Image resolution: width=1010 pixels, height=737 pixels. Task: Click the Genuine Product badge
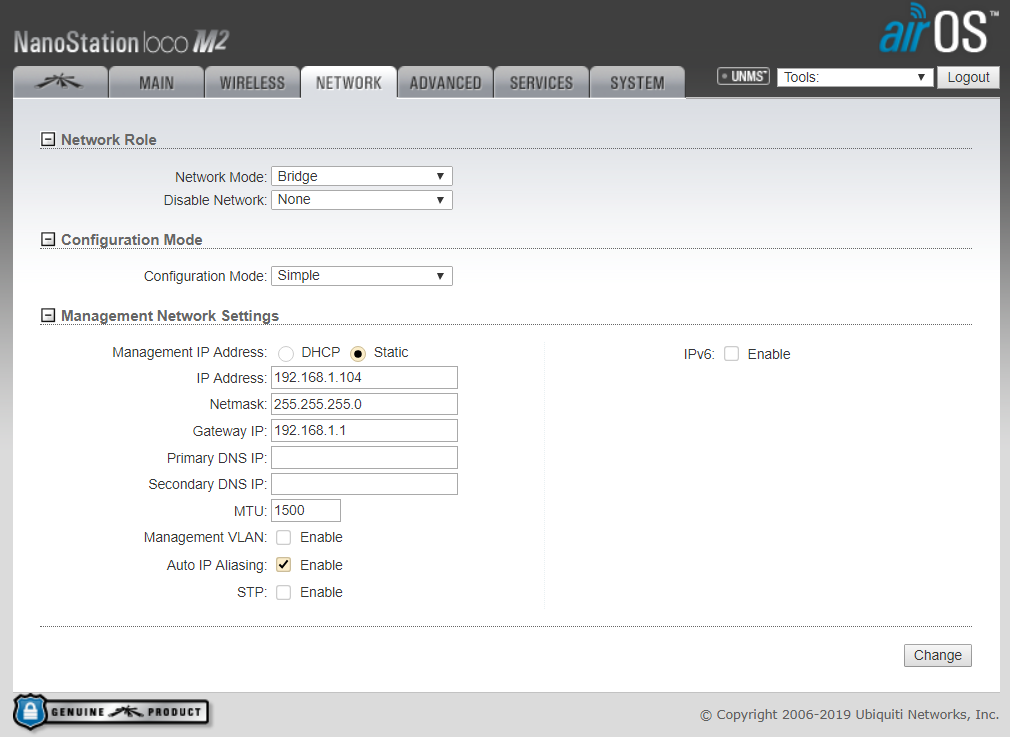[111, 712]
